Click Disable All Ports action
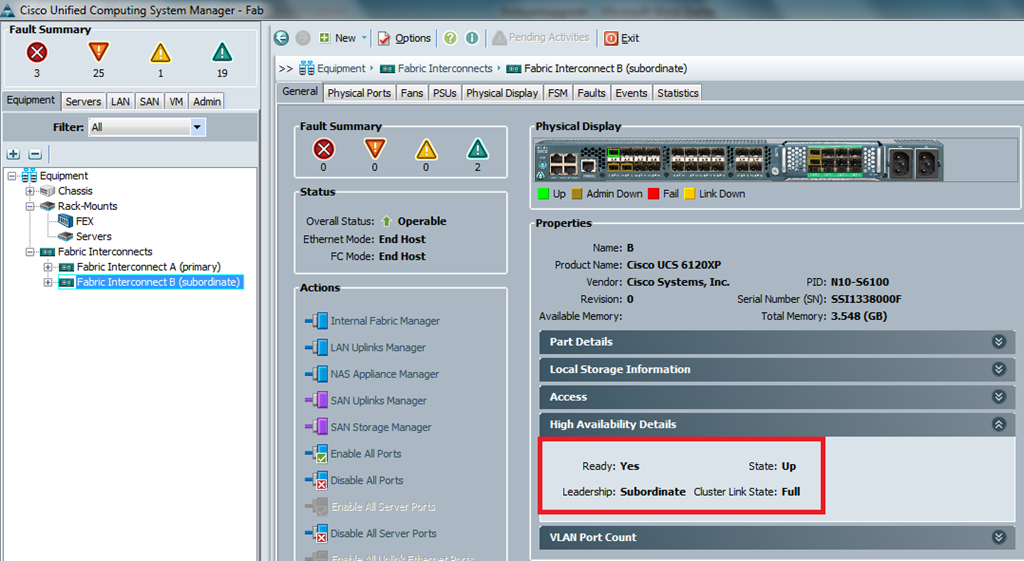Image resolution: width=1024 pixels, height=561 pixels. coord(354,481)
